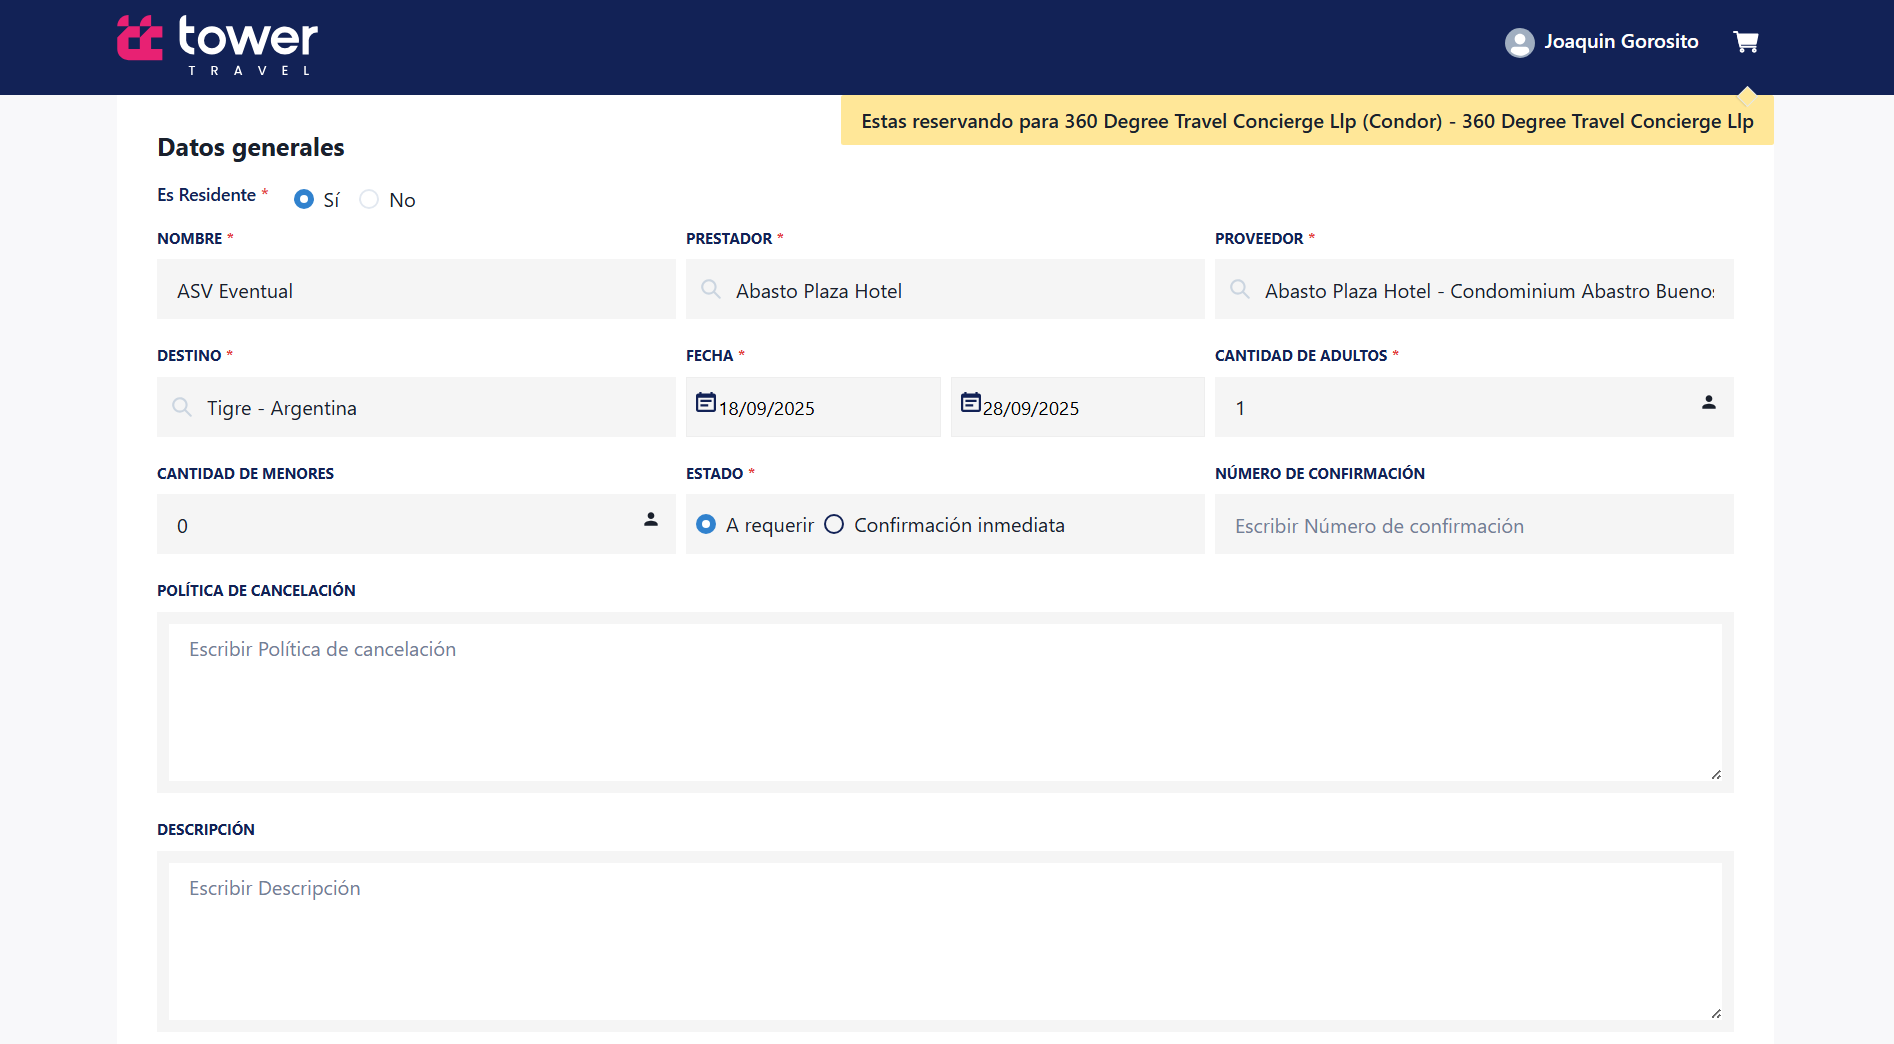Click the Prestador search magnifier icon
Image resolution: width=1894 pixels, height=1044 pixels.
711,290
